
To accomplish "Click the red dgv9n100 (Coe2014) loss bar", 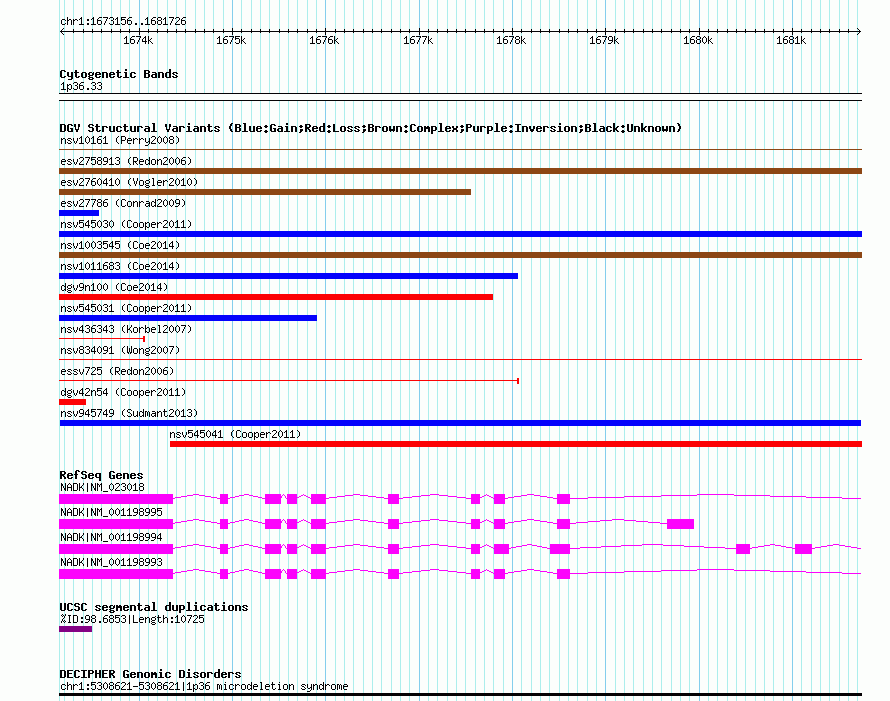I will point(276,297).
